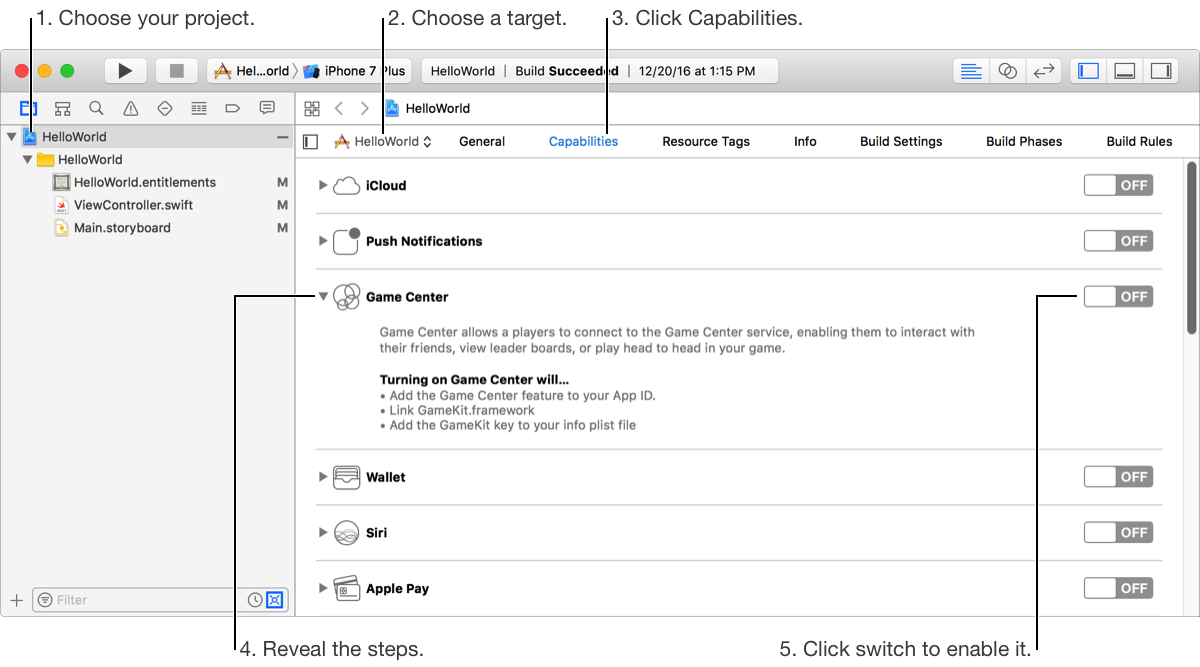Turn on the Push Notifications switch
The width and height of the screenshot is (1200, 667).
[1118, 241]
